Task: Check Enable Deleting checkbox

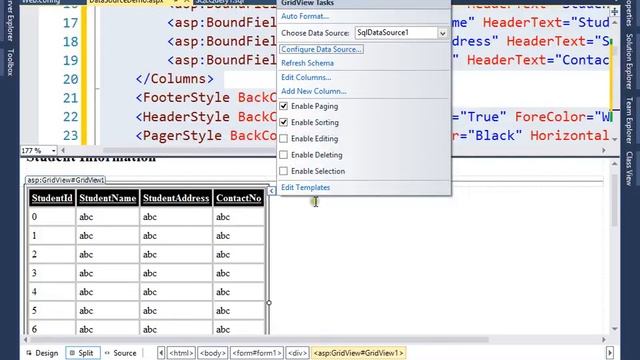Action: click(x=284, y=155)
